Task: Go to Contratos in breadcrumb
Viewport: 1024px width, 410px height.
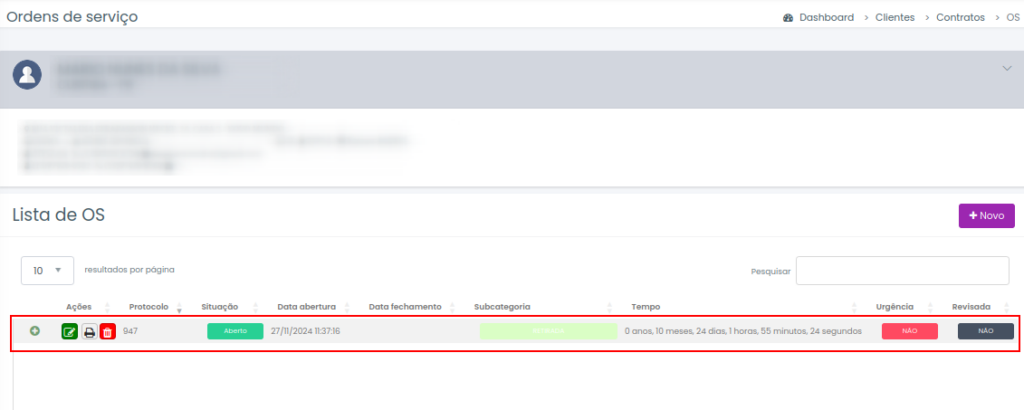Action: pos(960,18)
